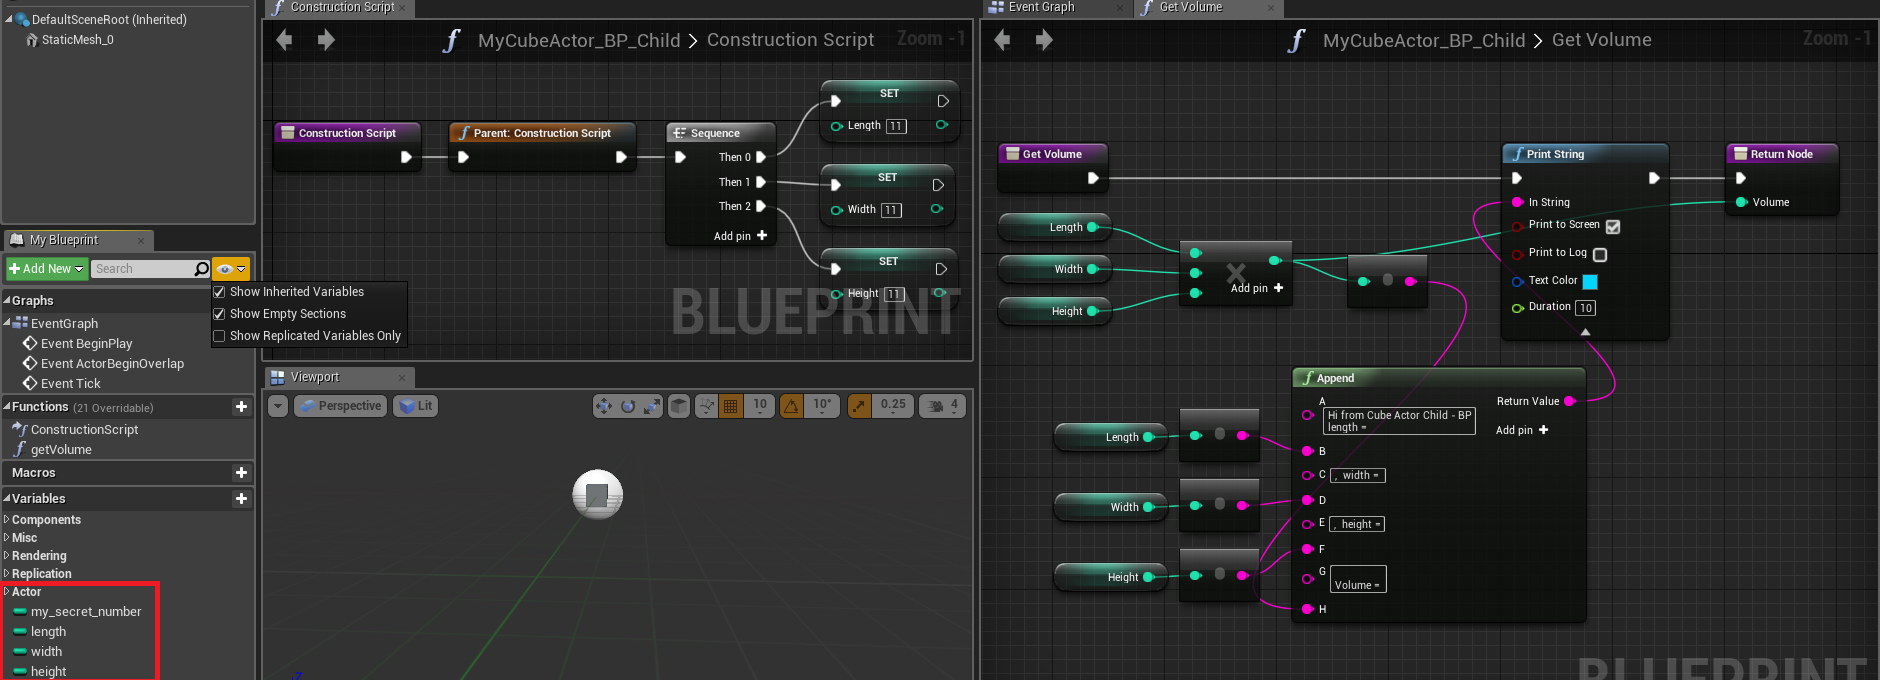The width and height of the screenshot is (1880, 680).
Task: Open grid snap size dropdown showing 10
Action: click(760, 405)
